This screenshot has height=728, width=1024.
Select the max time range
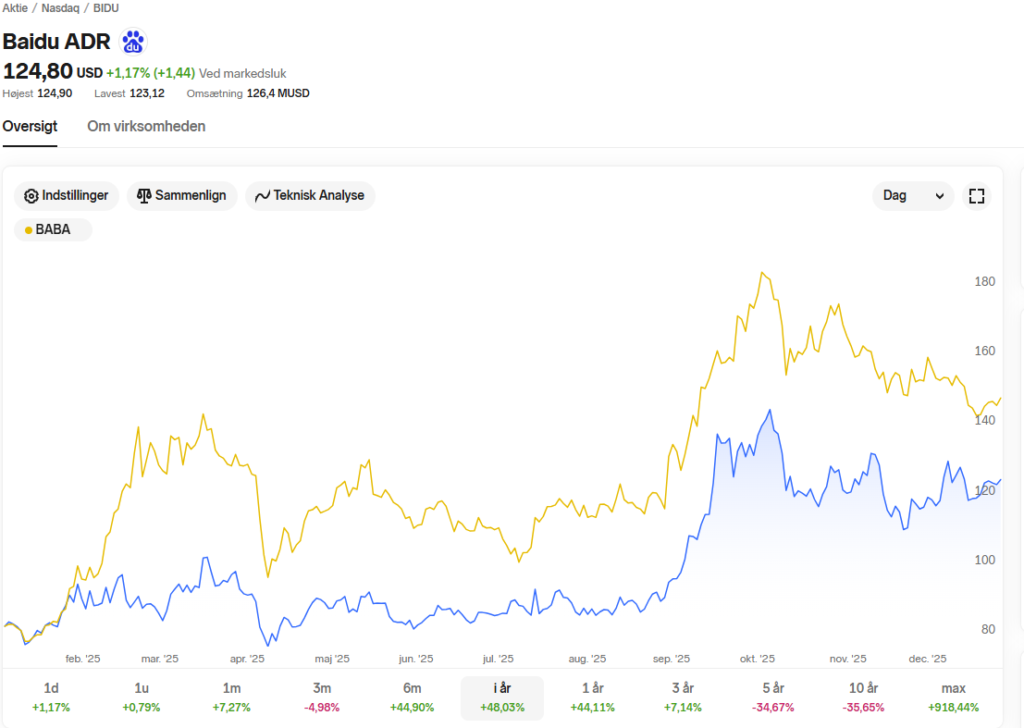pyautogui.click(x=953, y=697)
